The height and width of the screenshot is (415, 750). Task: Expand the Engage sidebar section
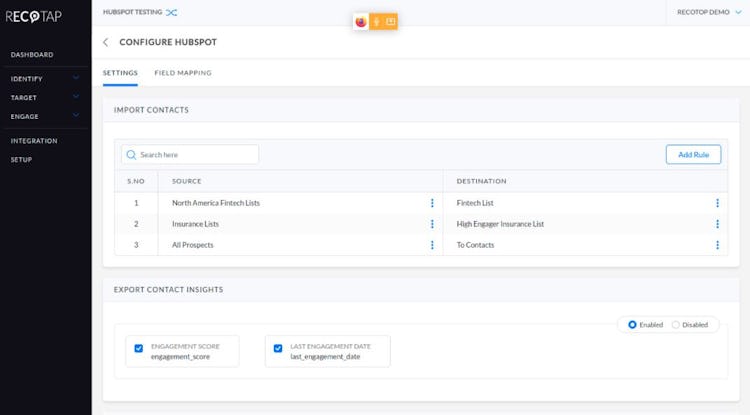[x=76, y=115]
